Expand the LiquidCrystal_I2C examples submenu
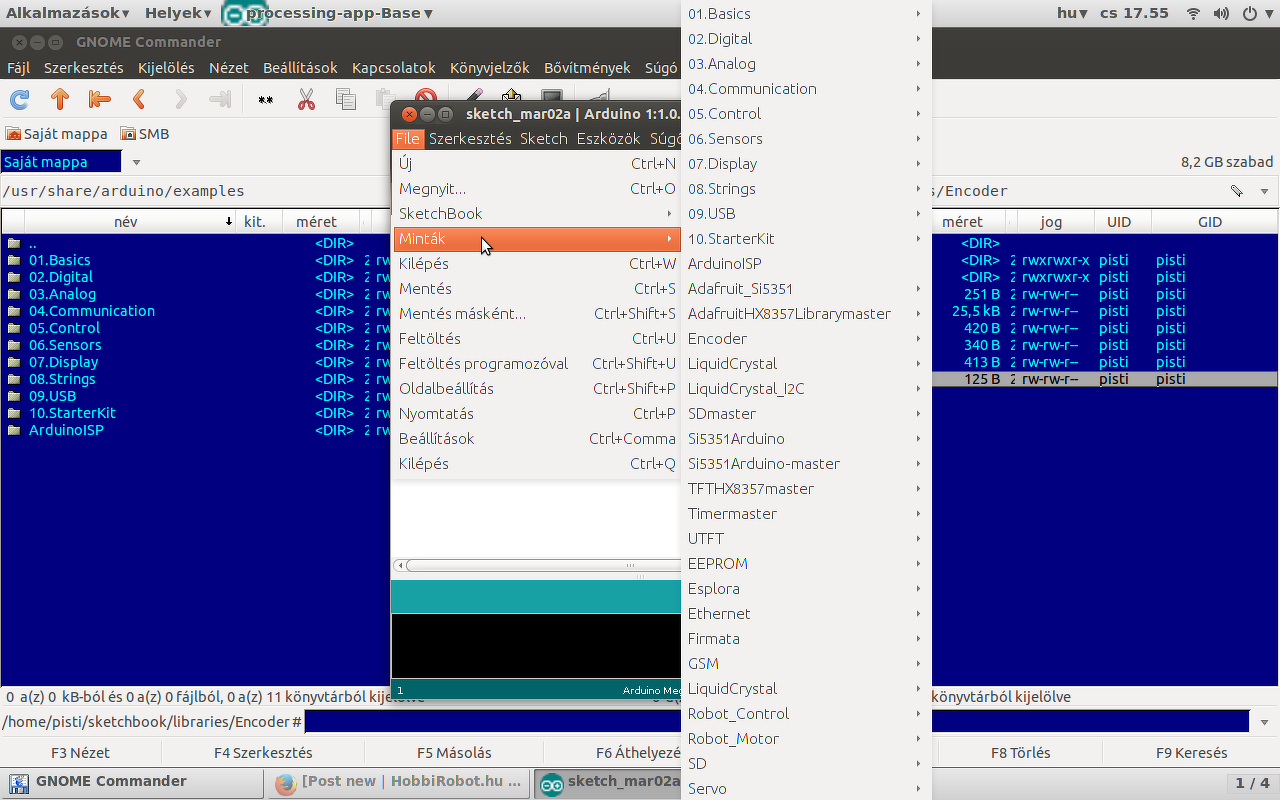 806,389
